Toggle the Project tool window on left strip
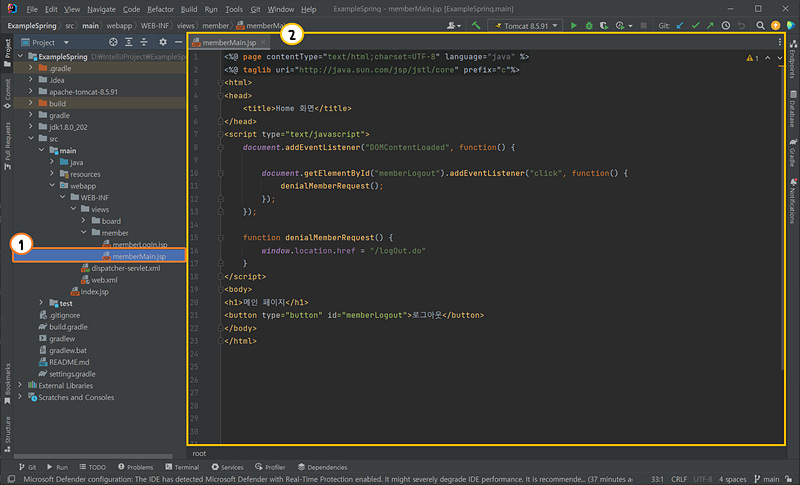The image size is (800, 485). click(x=7, y=53)
